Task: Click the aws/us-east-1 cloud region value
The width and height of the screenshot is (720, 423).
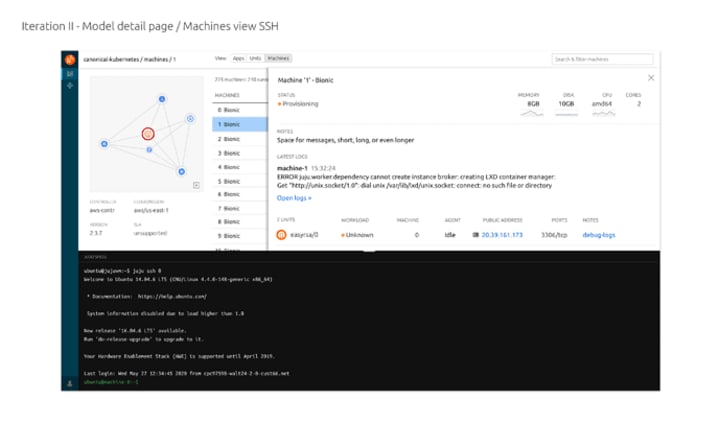Action: click(x=151, y=210)
